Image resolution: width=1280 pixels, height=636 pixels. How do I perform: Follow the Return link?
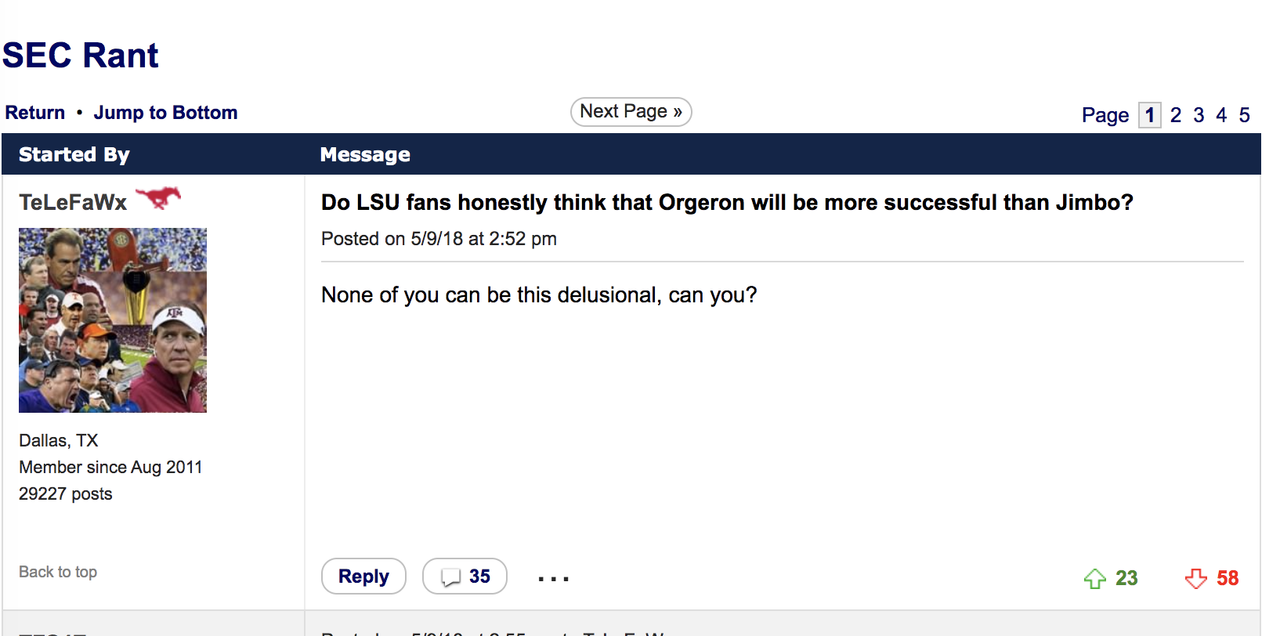[35, 113]
